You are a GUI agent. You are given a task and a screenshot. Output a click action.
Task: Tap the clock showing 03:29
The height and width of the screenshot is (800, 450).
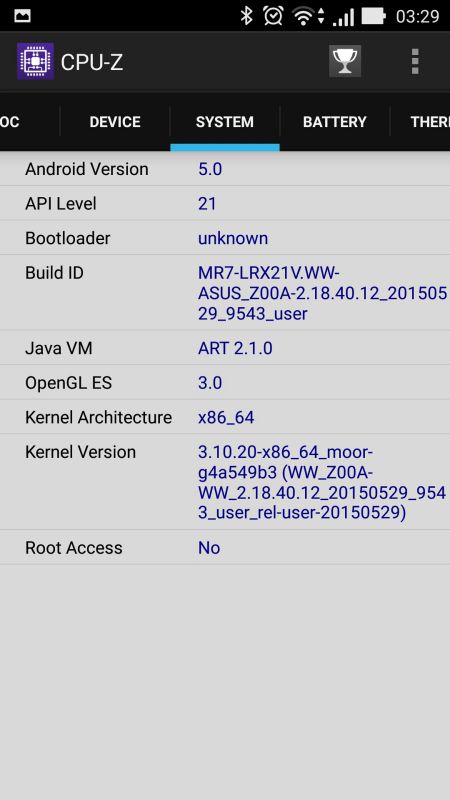417,16
